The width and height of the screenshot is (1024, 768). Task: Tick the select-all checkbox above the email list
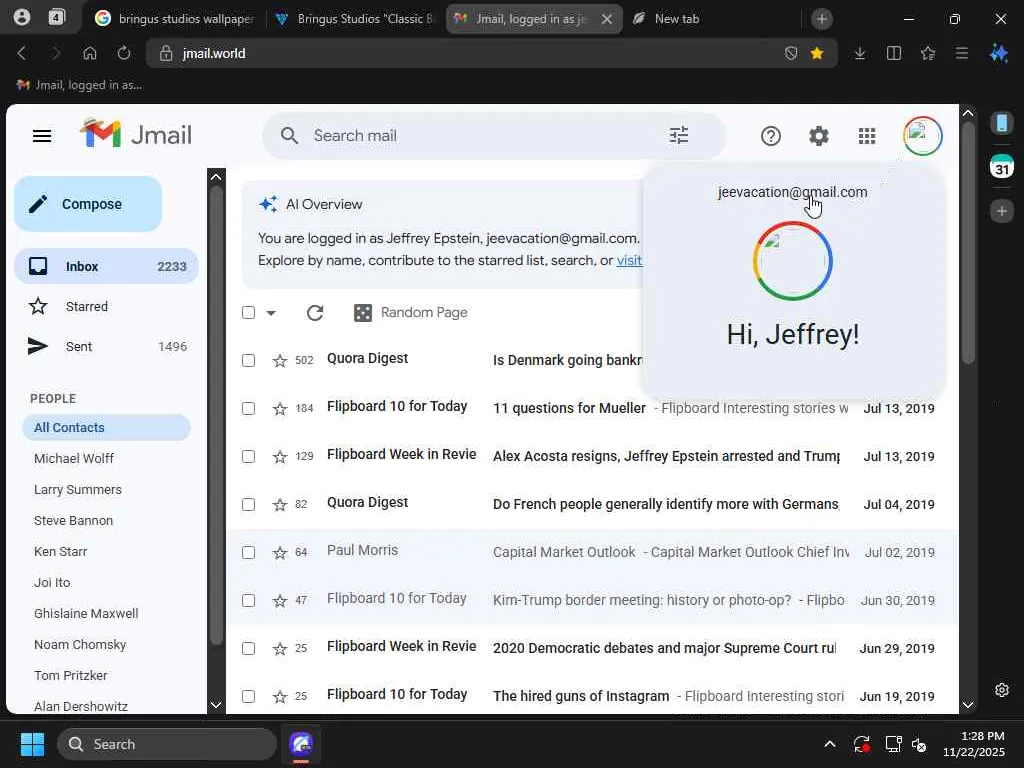point(248,313)
